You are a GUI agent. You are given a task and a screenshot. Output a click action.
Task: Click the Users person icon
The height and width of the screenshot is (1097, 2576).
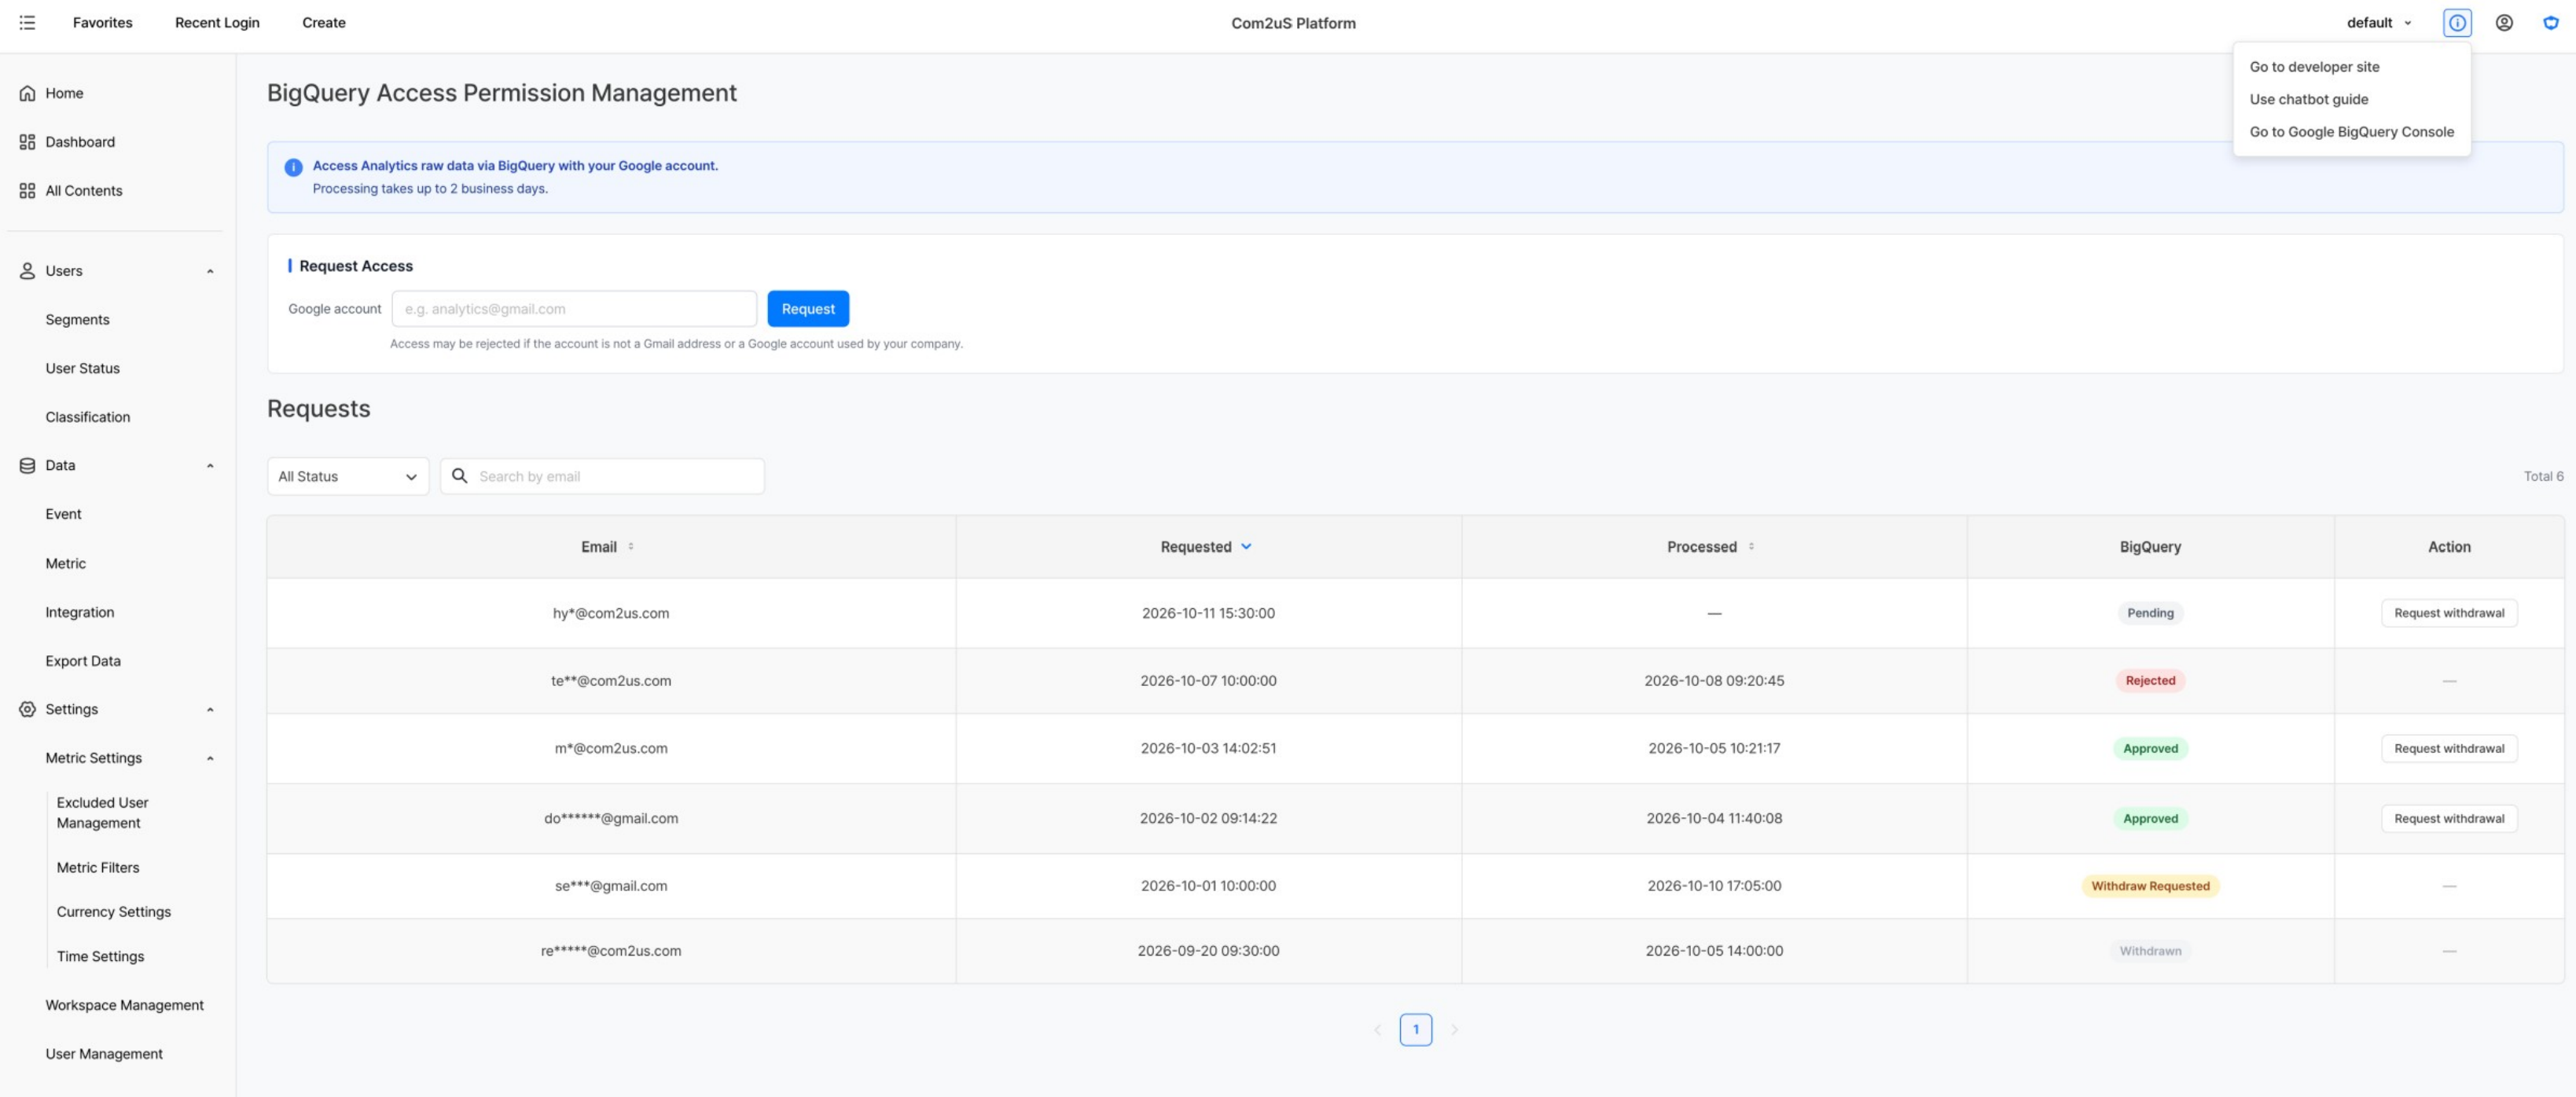tap(27, 271)
